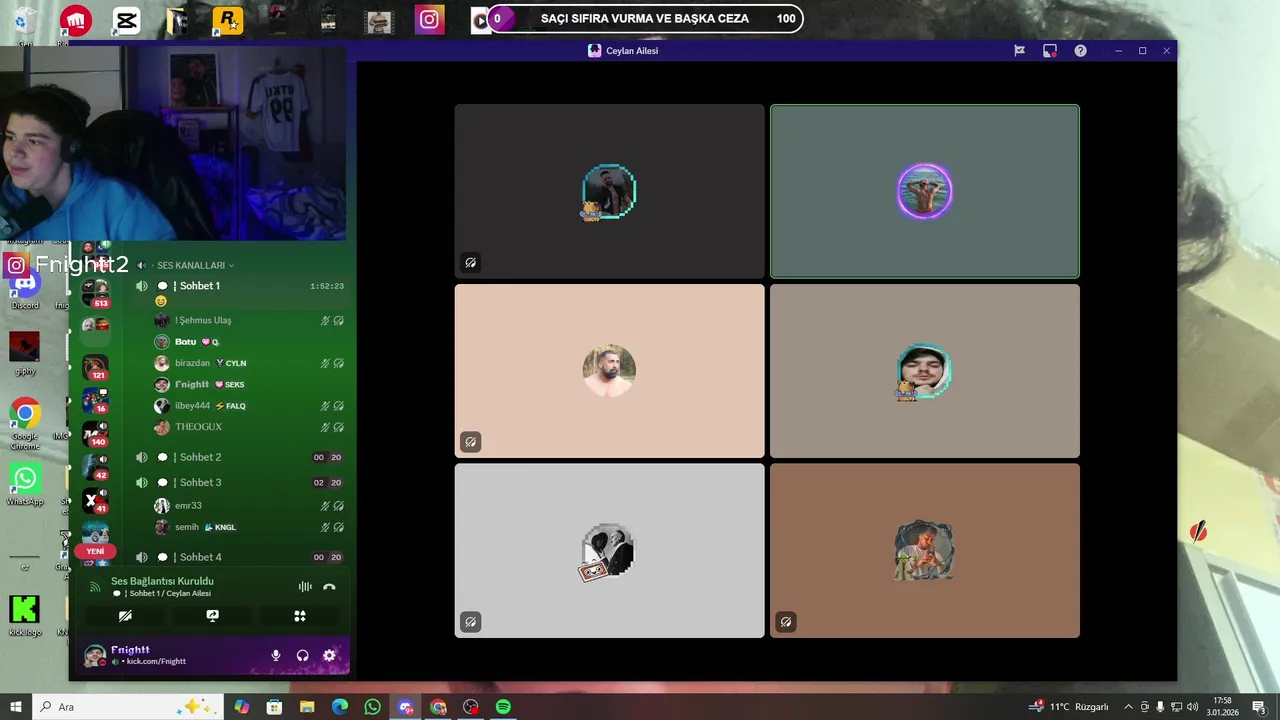Open voice activities launcher icon
This screenshot has height=720, width=1280.
pyautogui.click(x=299, y=616)
